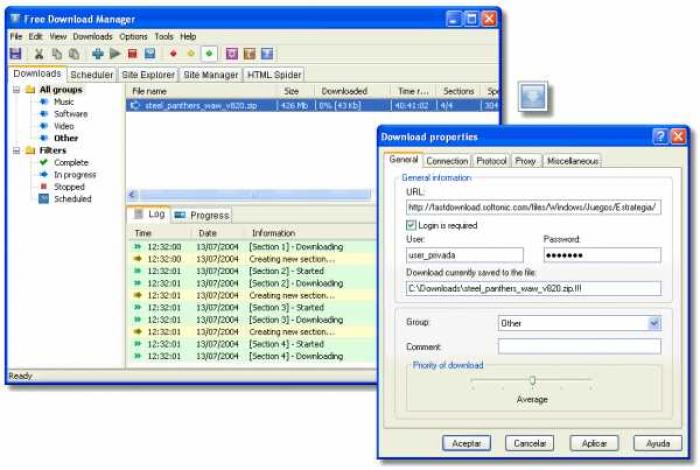The width and height of the screenshot is (700, 470).
Task: Switch to the Connection tab in Download properties
Action: (x=447, y=161)
